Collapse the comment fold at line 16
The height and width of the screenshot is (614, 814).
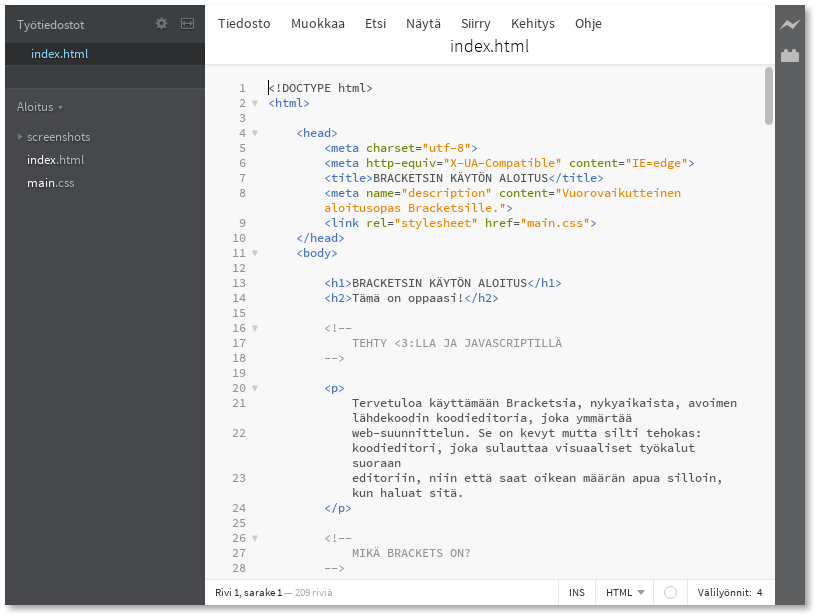pos(254,328)
